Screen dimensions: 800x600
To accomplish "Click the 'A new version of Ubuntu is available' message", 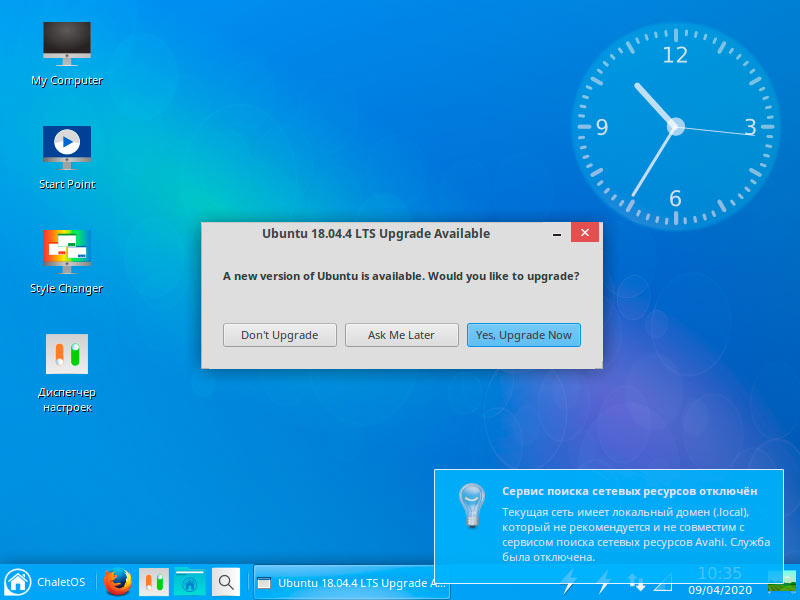I will [x=401, y=277].
